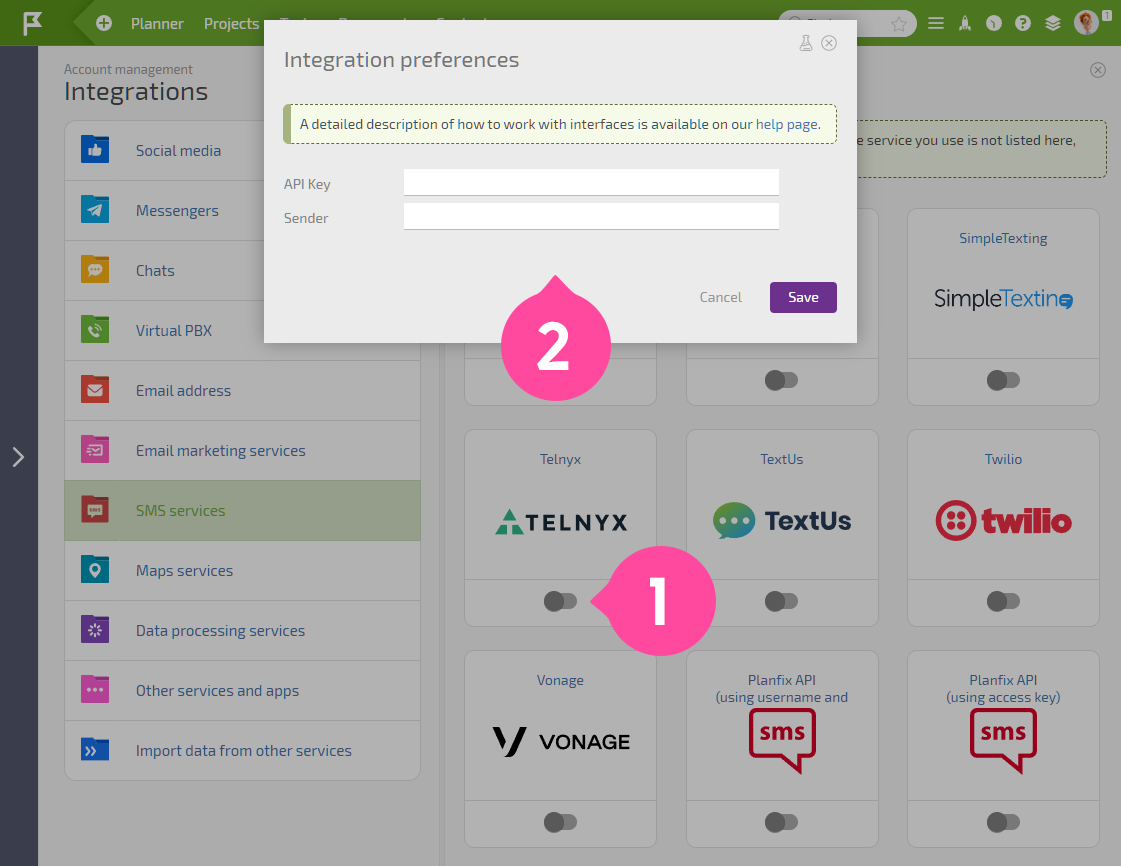Viewport: 1121px width, 866px height.
Task: Click the Data processing services icon
Action: point(95,630)
